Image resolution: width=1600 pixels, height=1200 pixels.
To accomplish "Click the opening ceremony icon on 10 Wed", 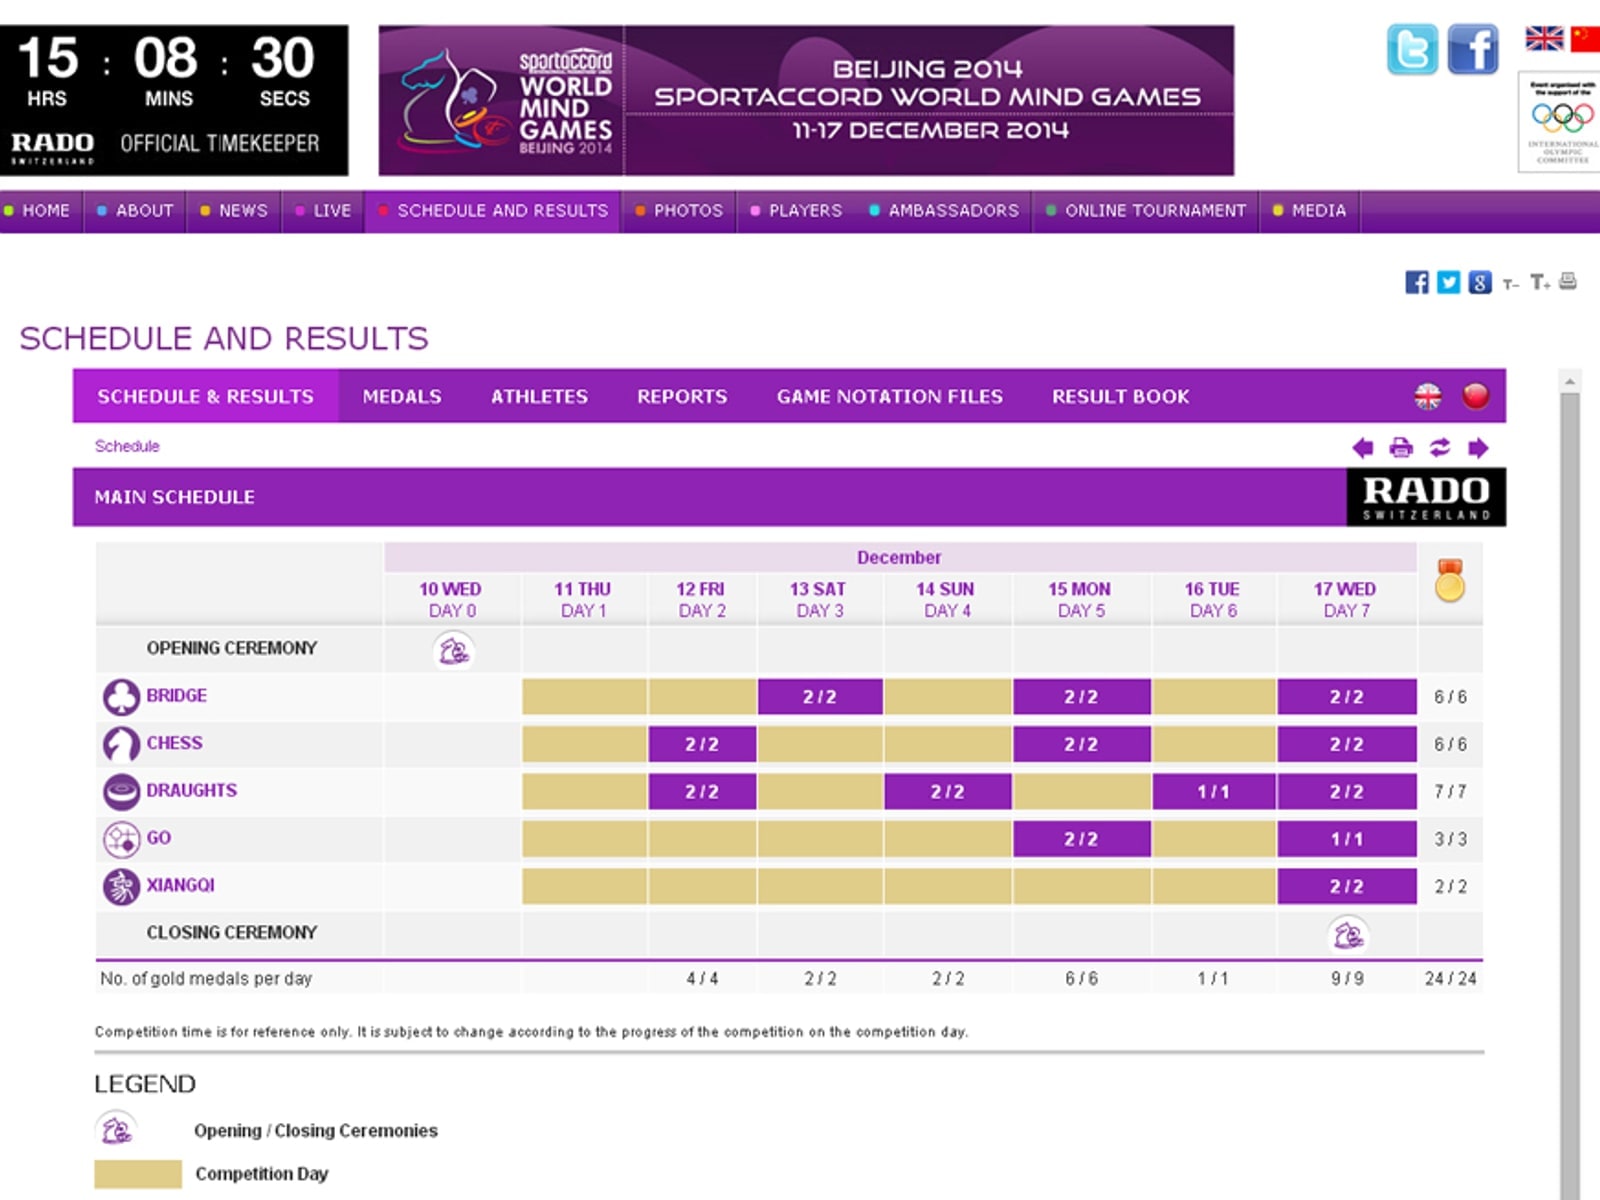I will pyautogui.click(x=453, y=651).
